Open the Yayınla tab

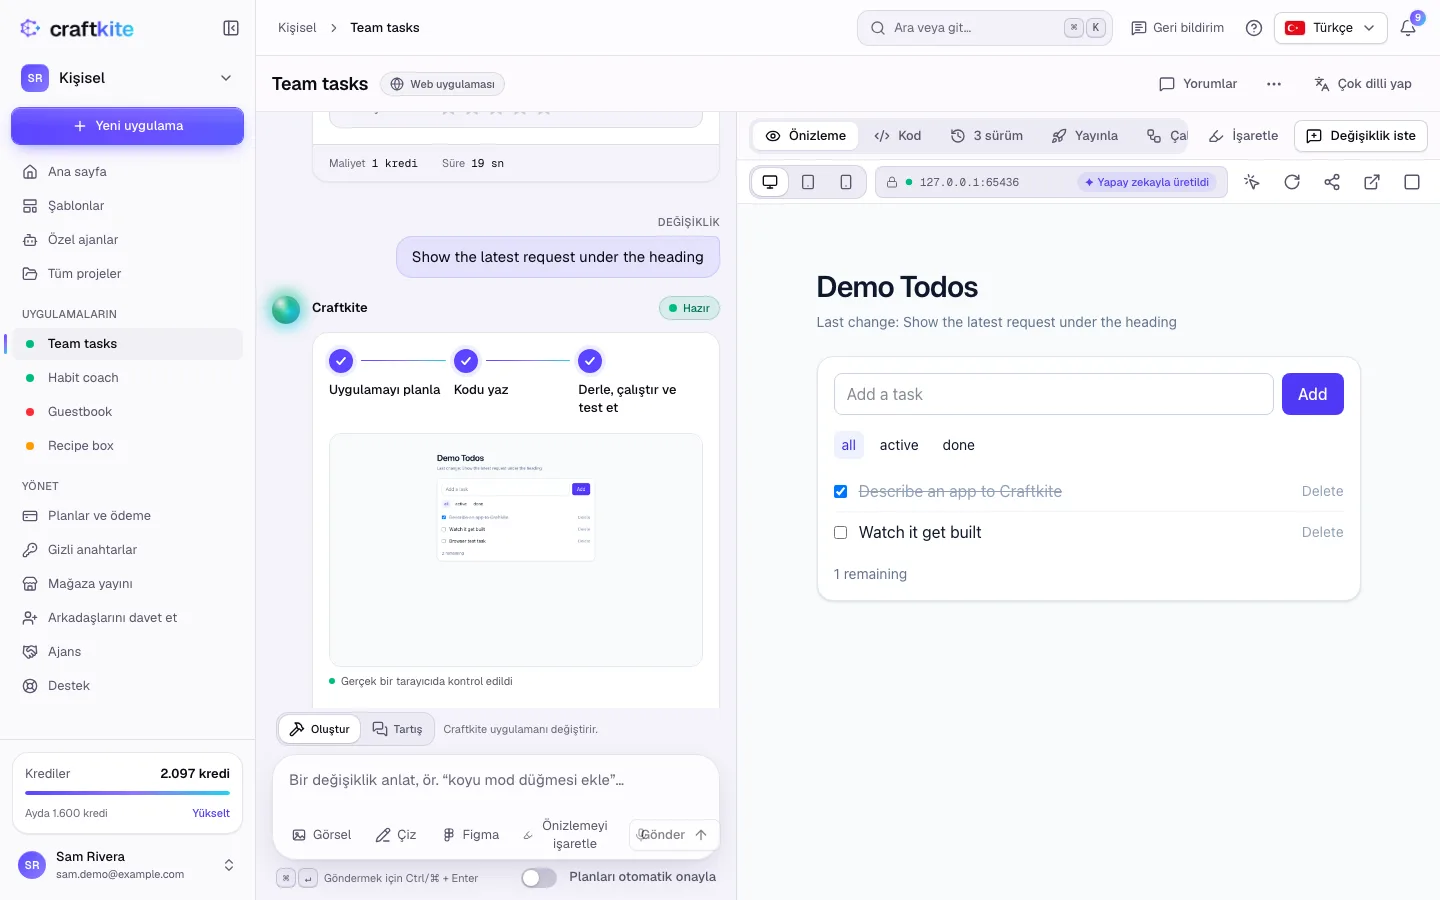(1085, 136)
